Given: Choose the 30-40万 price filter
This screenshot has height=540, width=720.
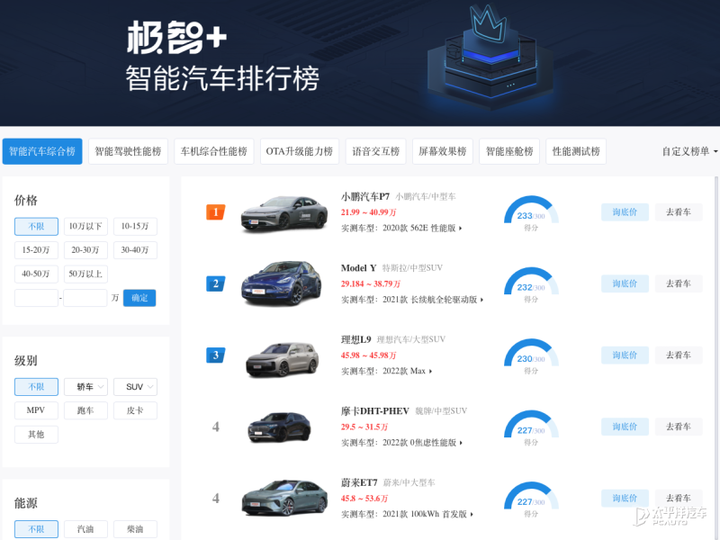Looking at the screenshot, I should coord(135,250).
